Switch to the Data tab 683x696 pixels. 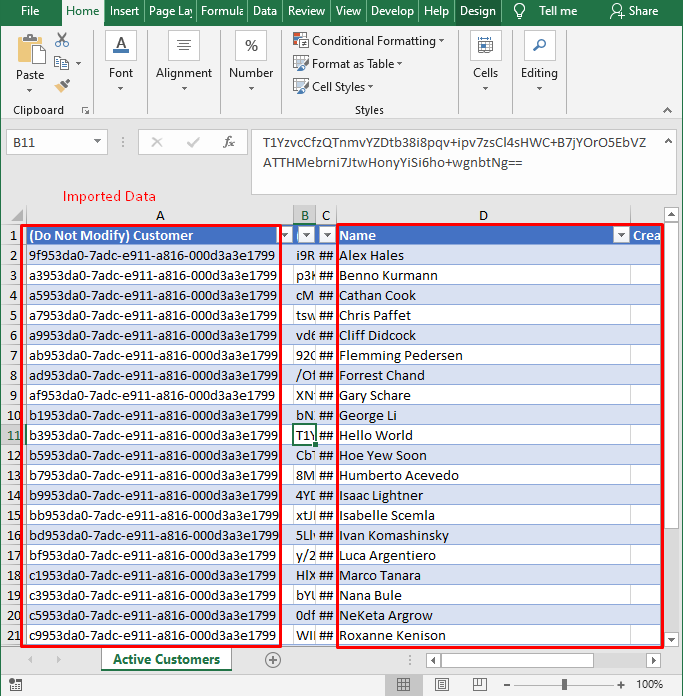click(265, 11)
